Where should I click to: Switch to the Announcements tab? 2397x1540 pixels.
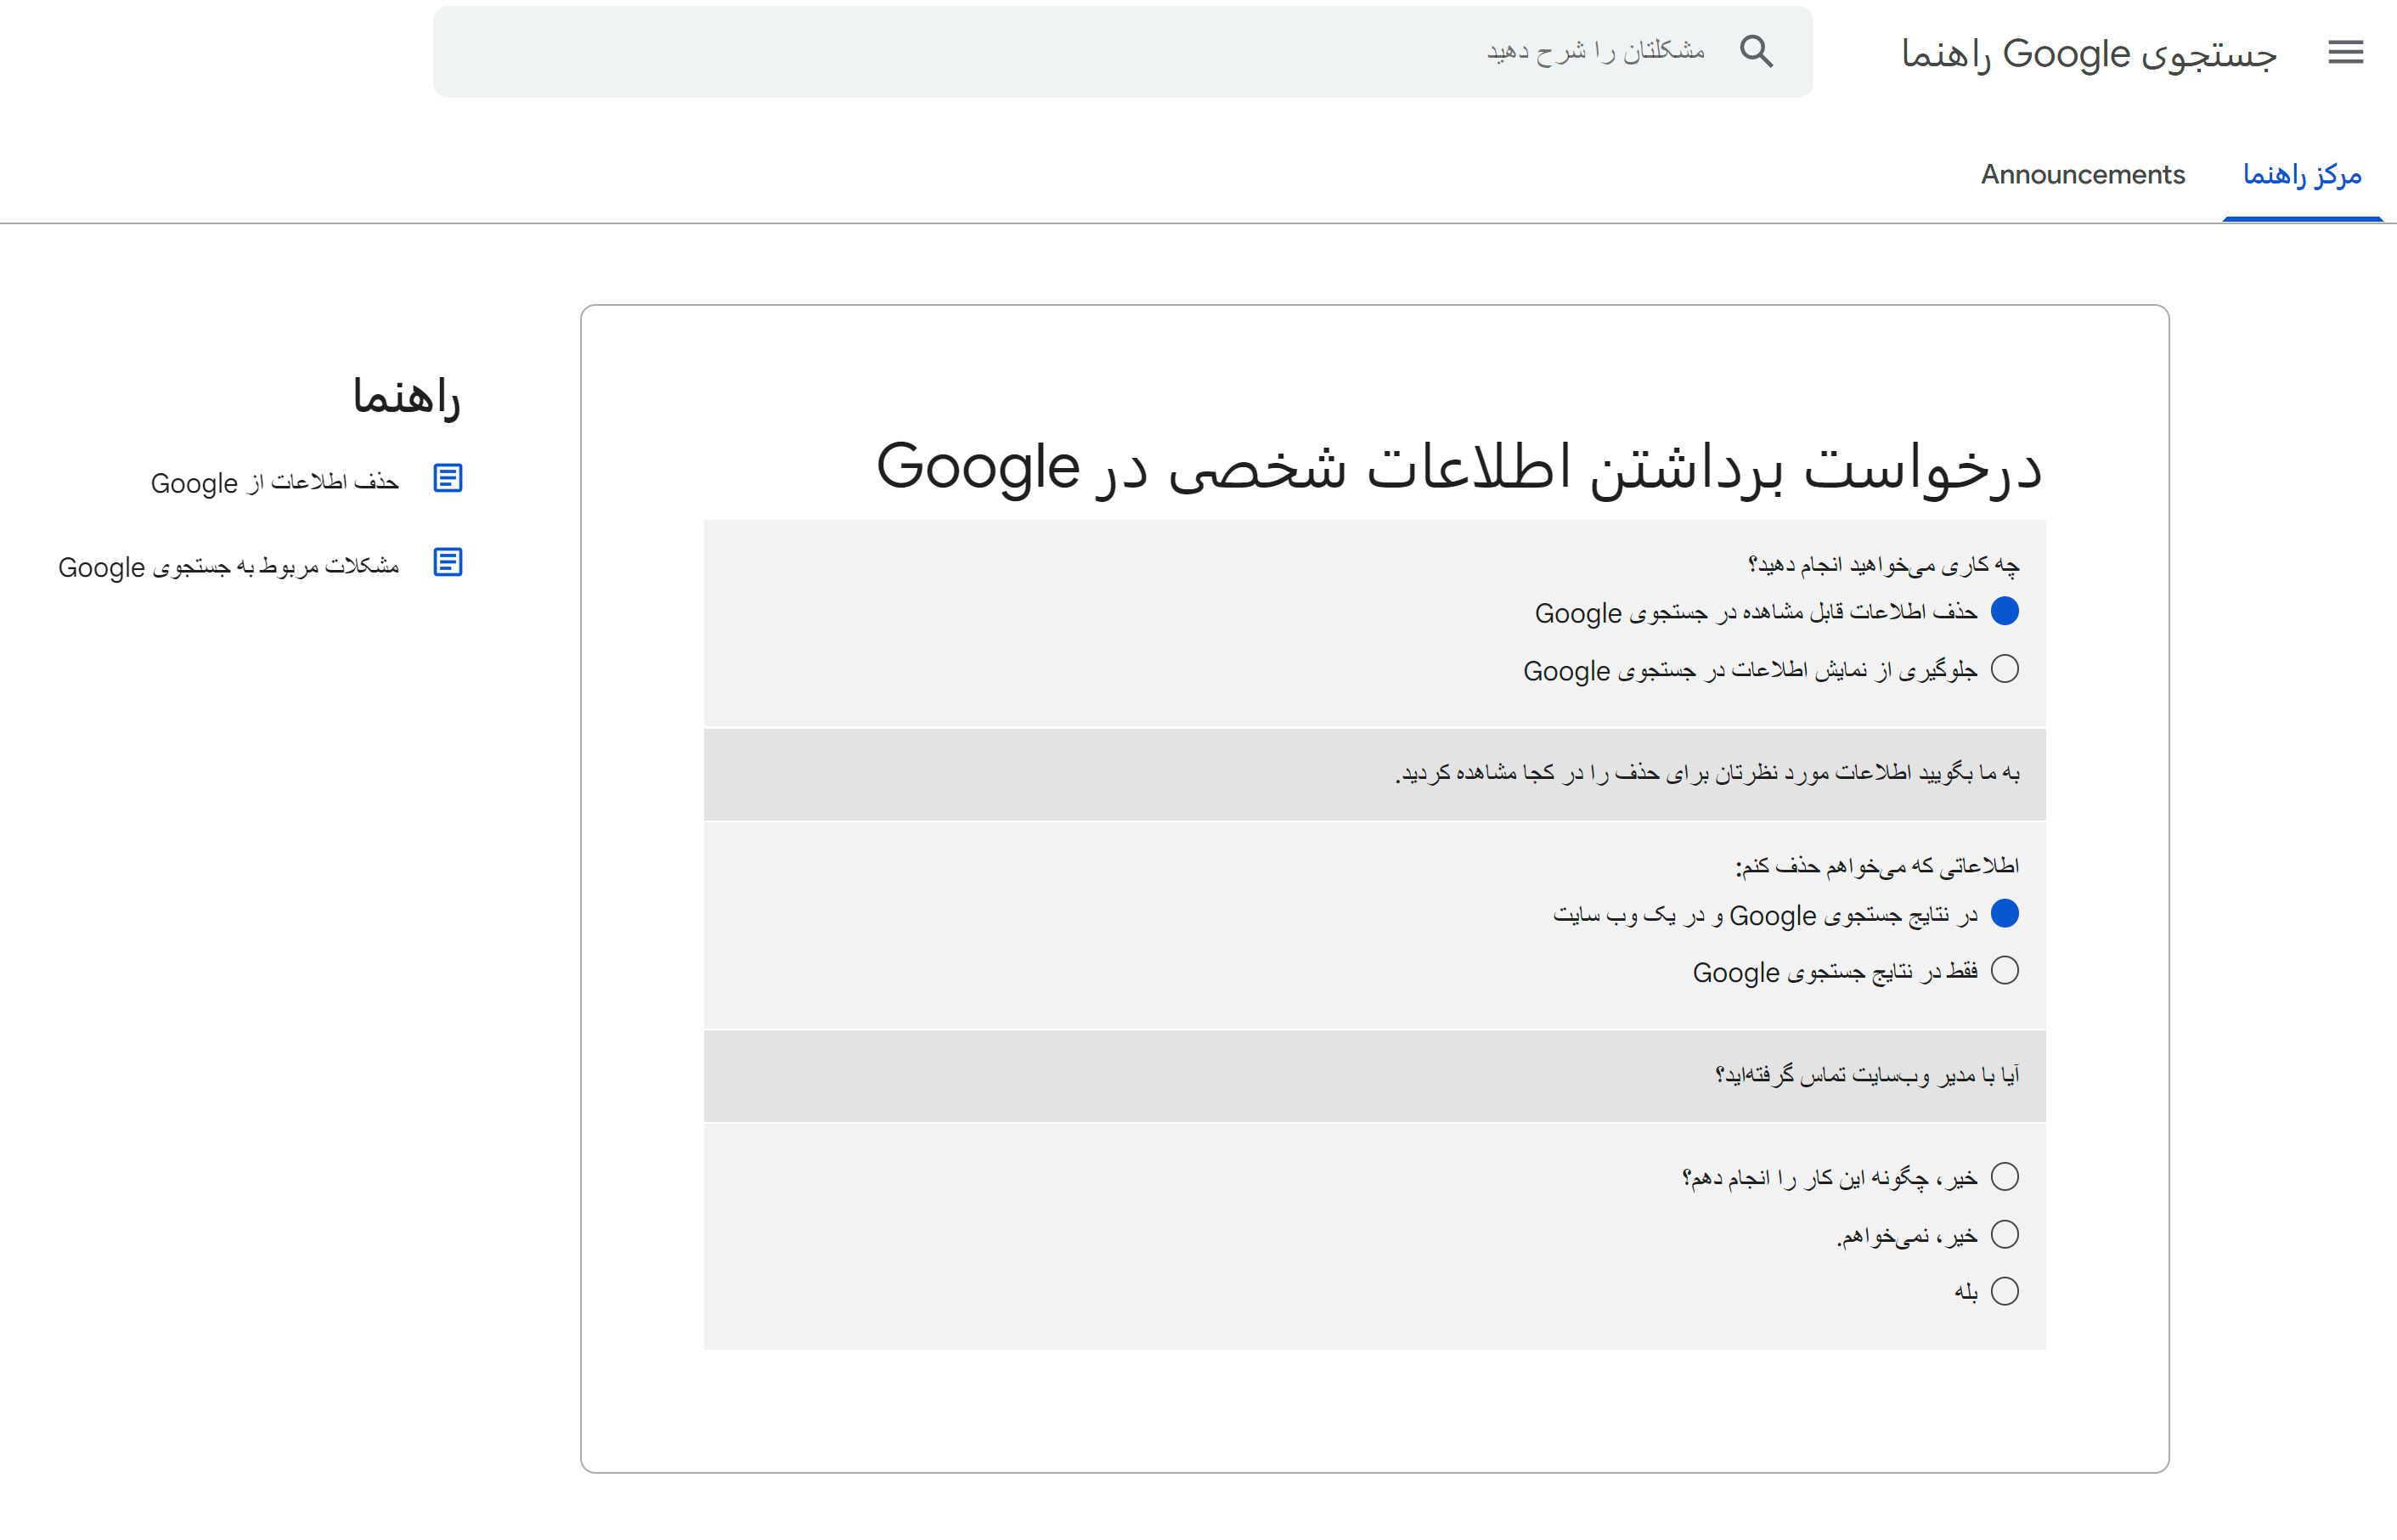tap(2082, 175)
